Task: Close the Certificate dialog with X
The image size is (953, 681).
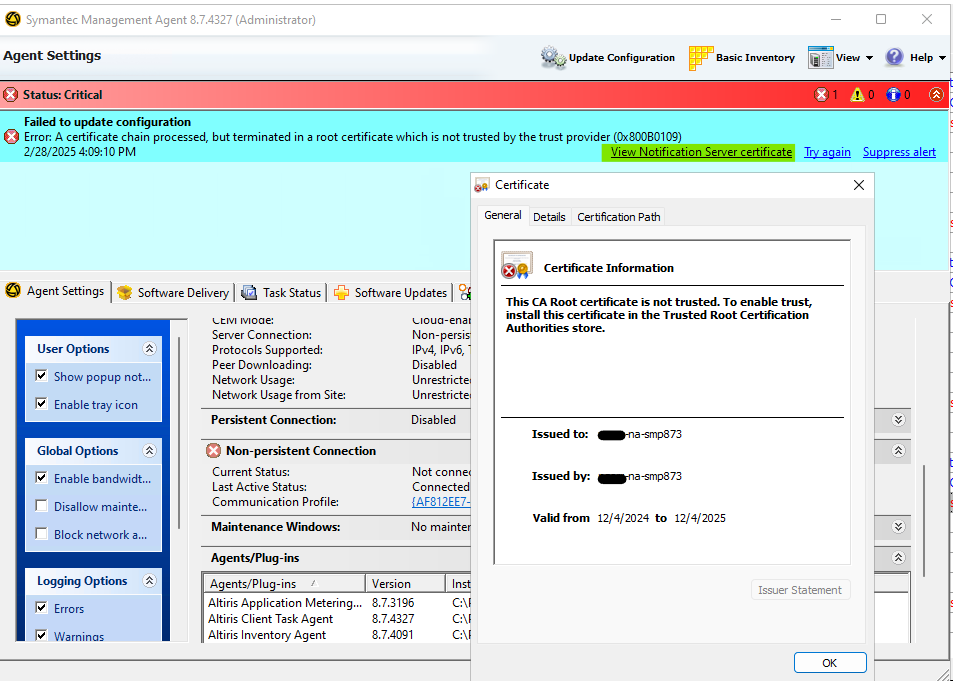Action: (859, 185)
